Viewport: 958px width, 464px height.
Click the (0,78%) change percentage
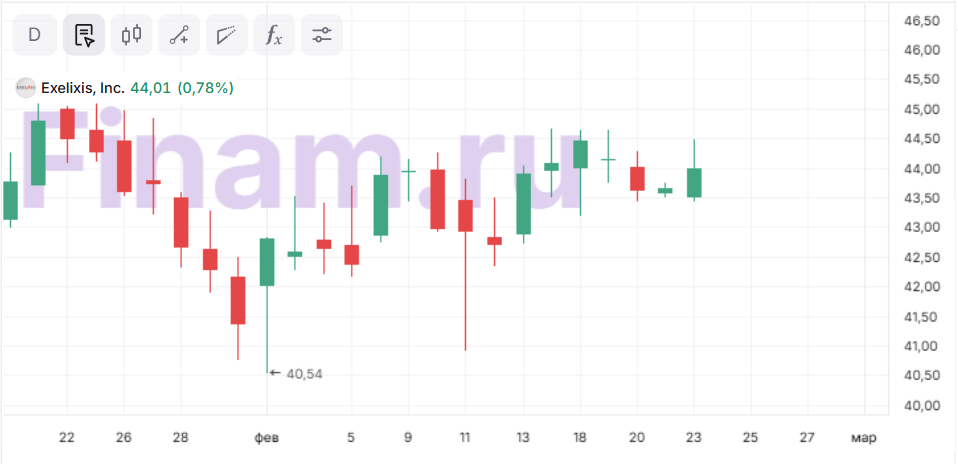pos(205,88)
